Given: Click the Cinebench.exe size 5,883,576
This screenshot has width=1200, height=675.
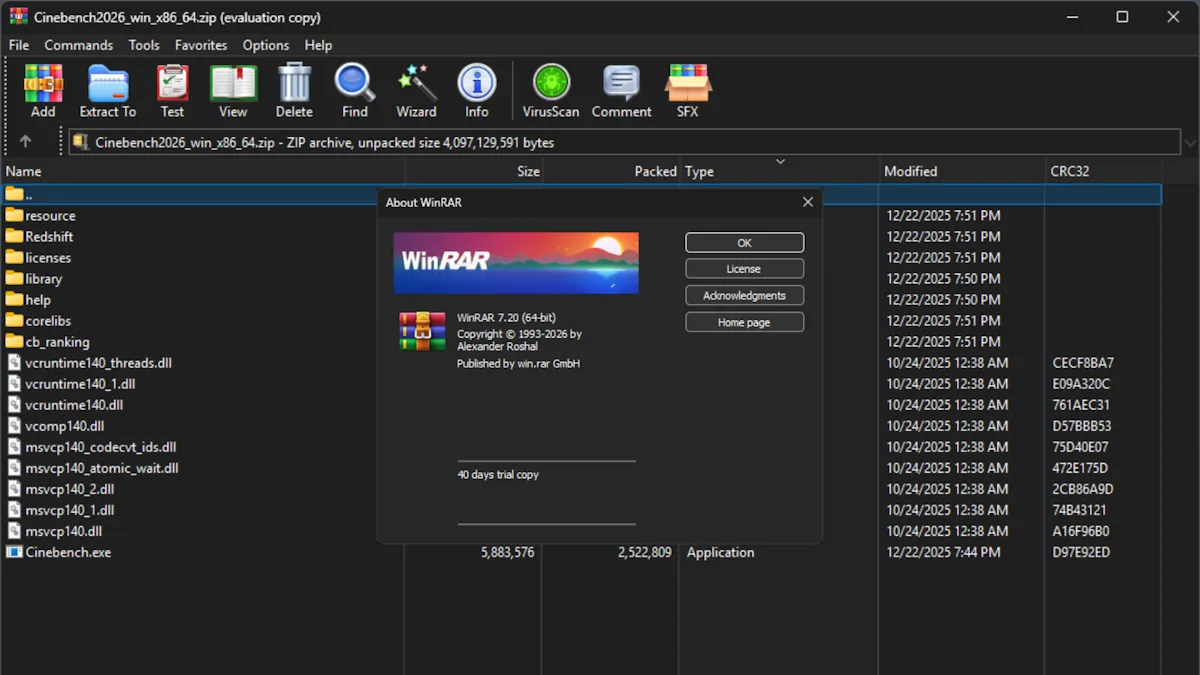Looking at the screenshot, I should click(x=507, y=552).
